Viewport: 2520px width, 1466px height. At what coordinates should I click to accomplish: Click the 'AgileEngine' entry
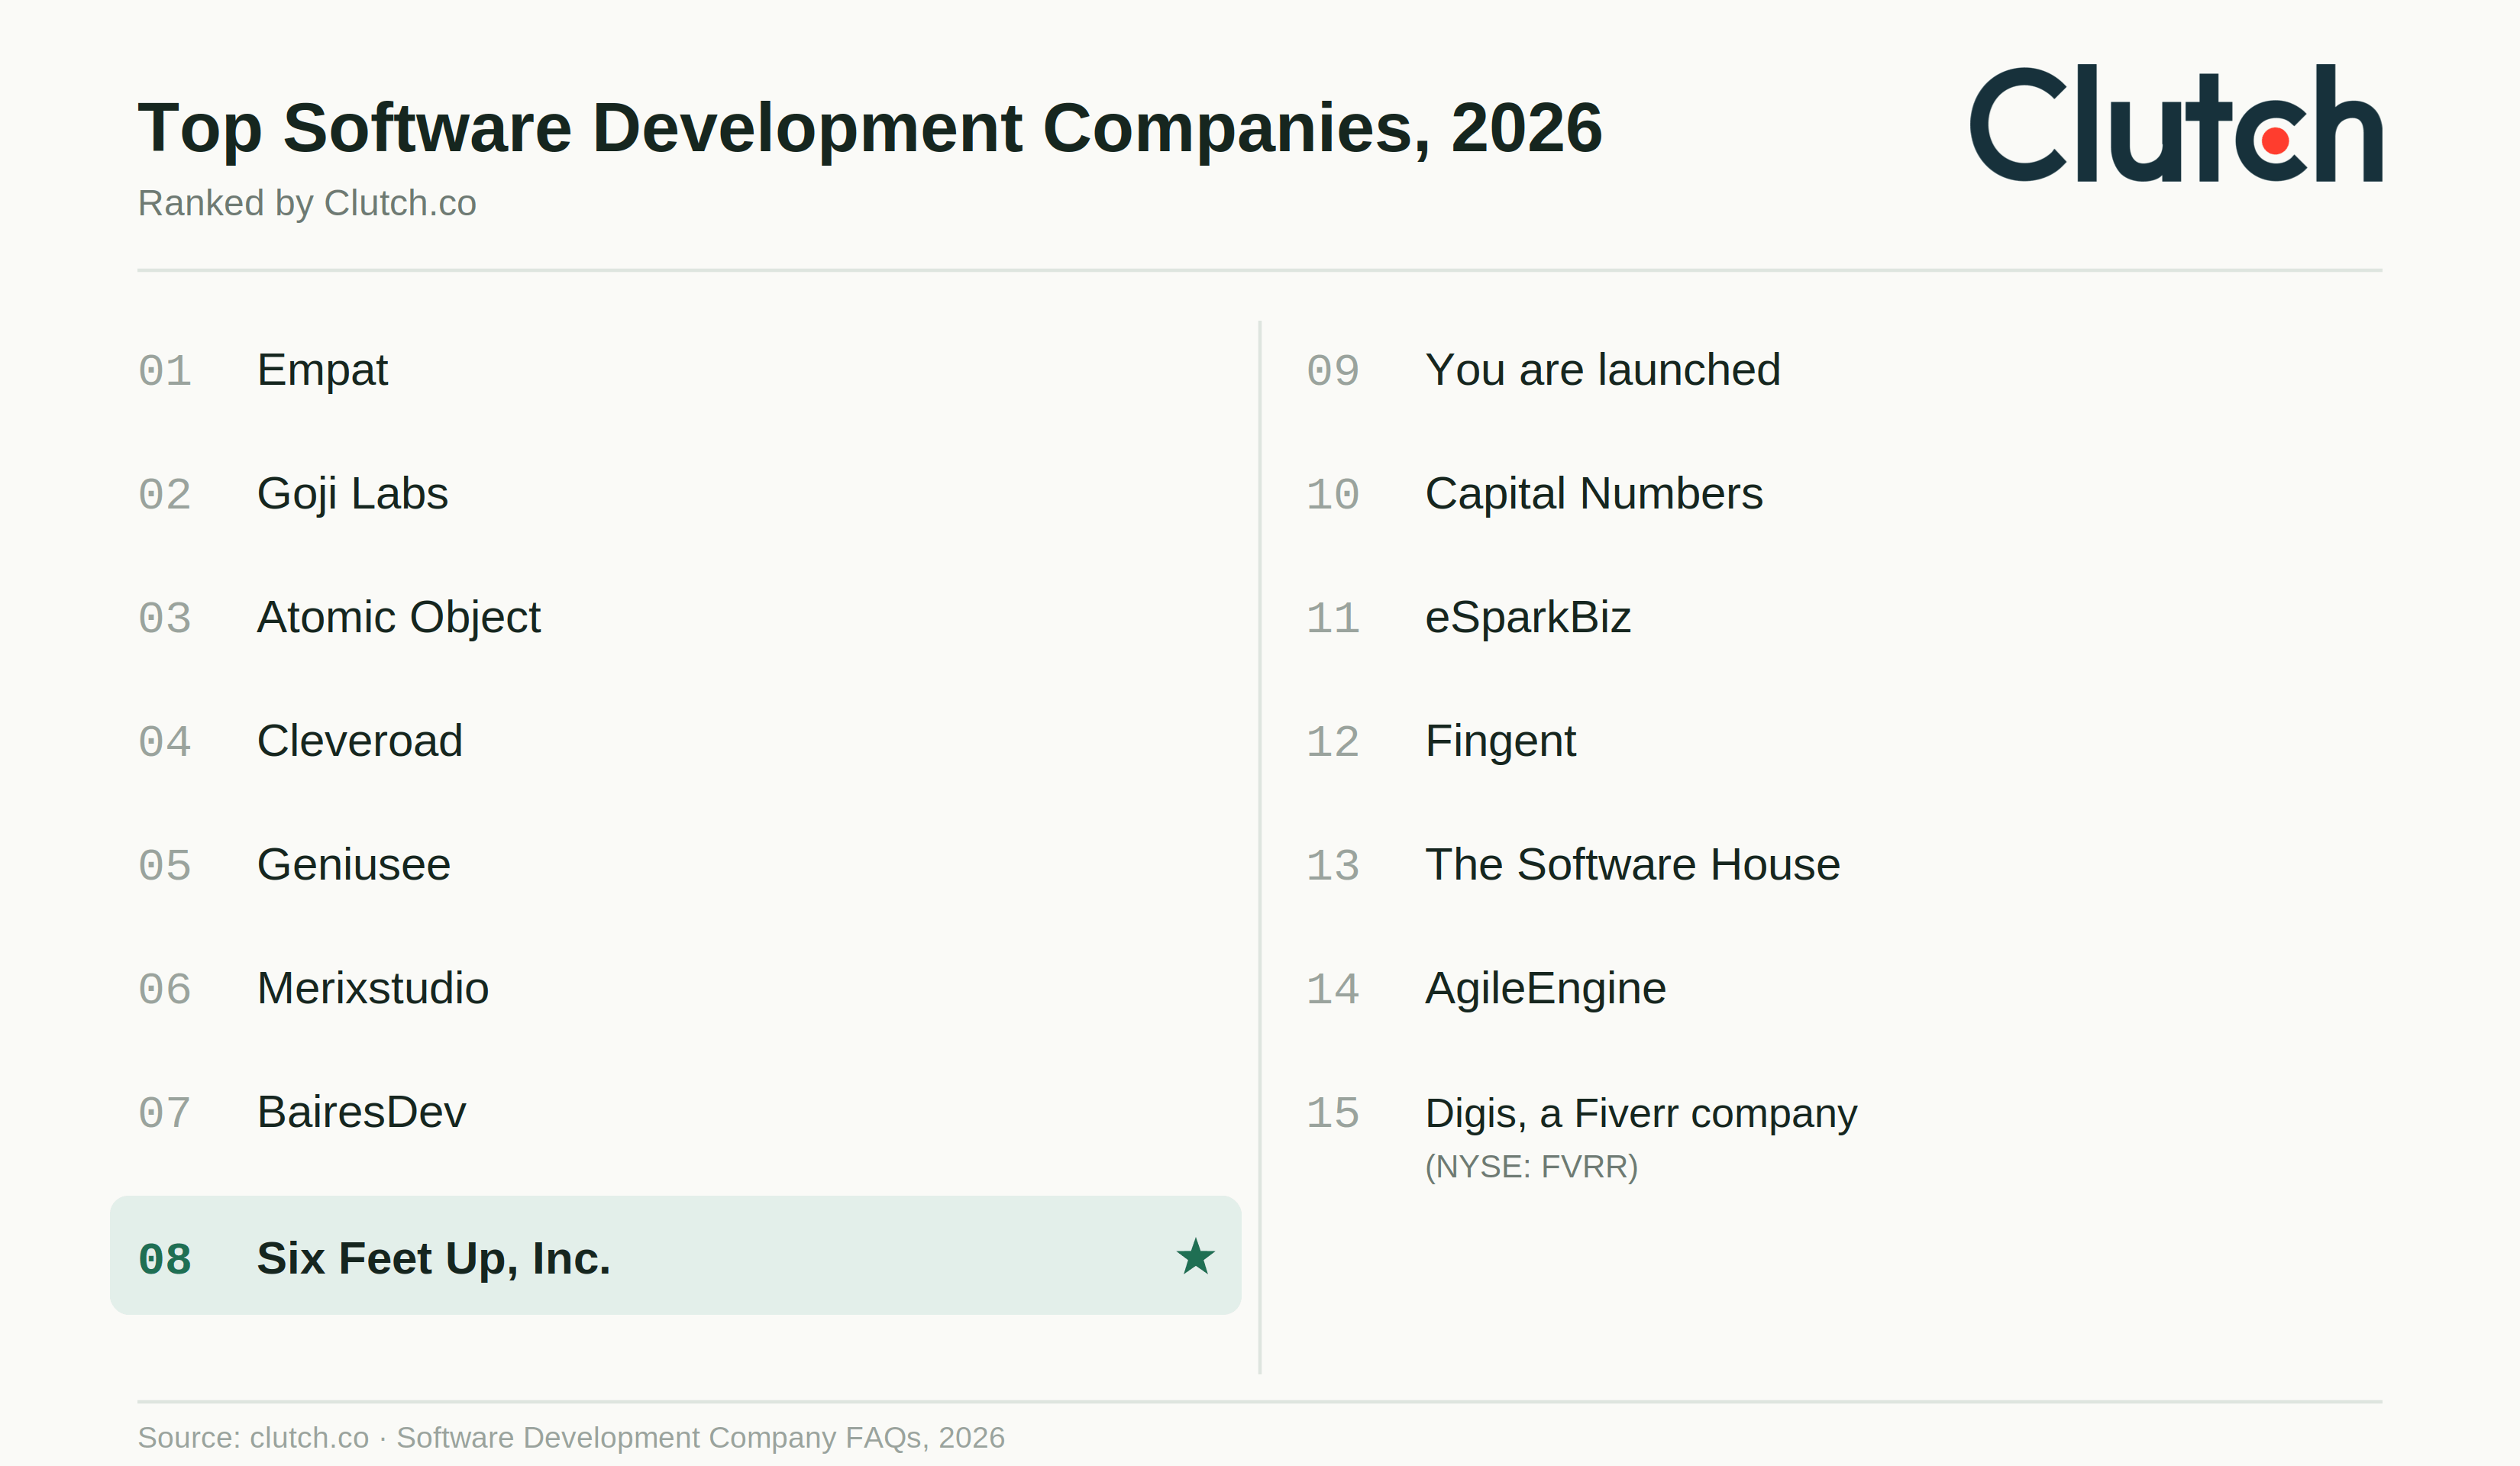click(x=1545, y=989)
